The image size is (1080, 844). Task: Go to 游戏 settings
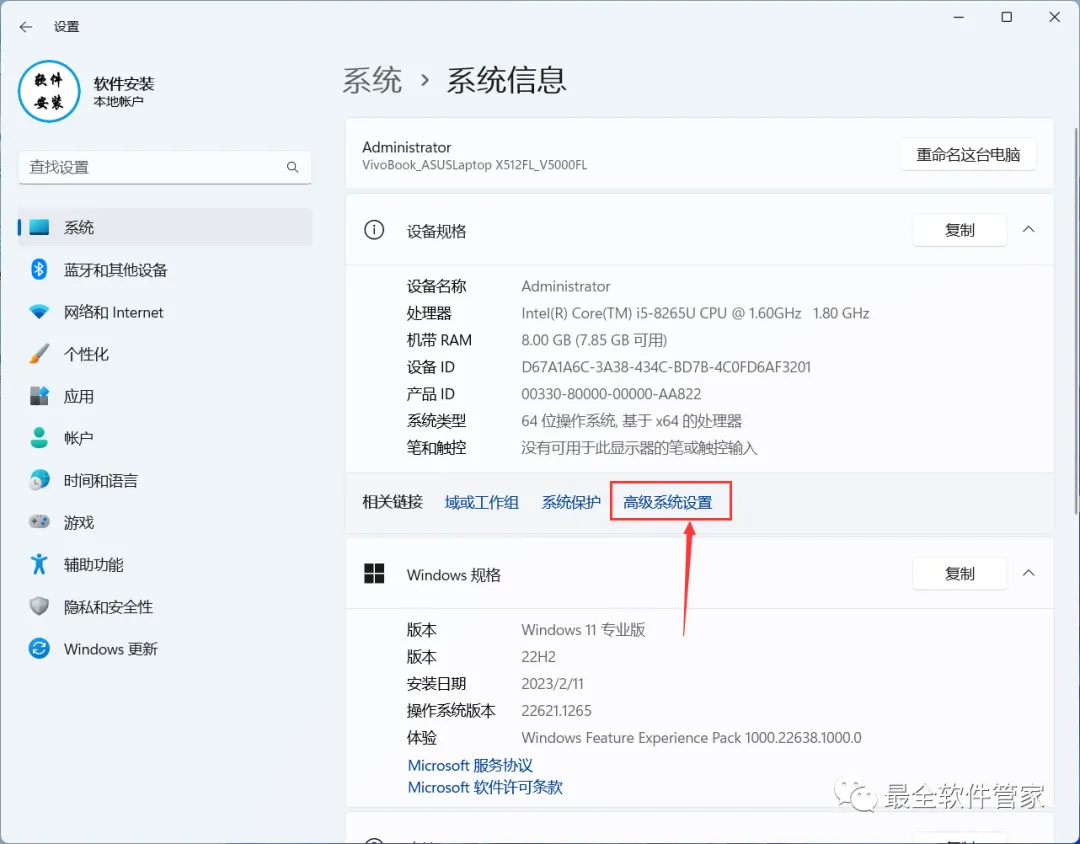(165, 522)
